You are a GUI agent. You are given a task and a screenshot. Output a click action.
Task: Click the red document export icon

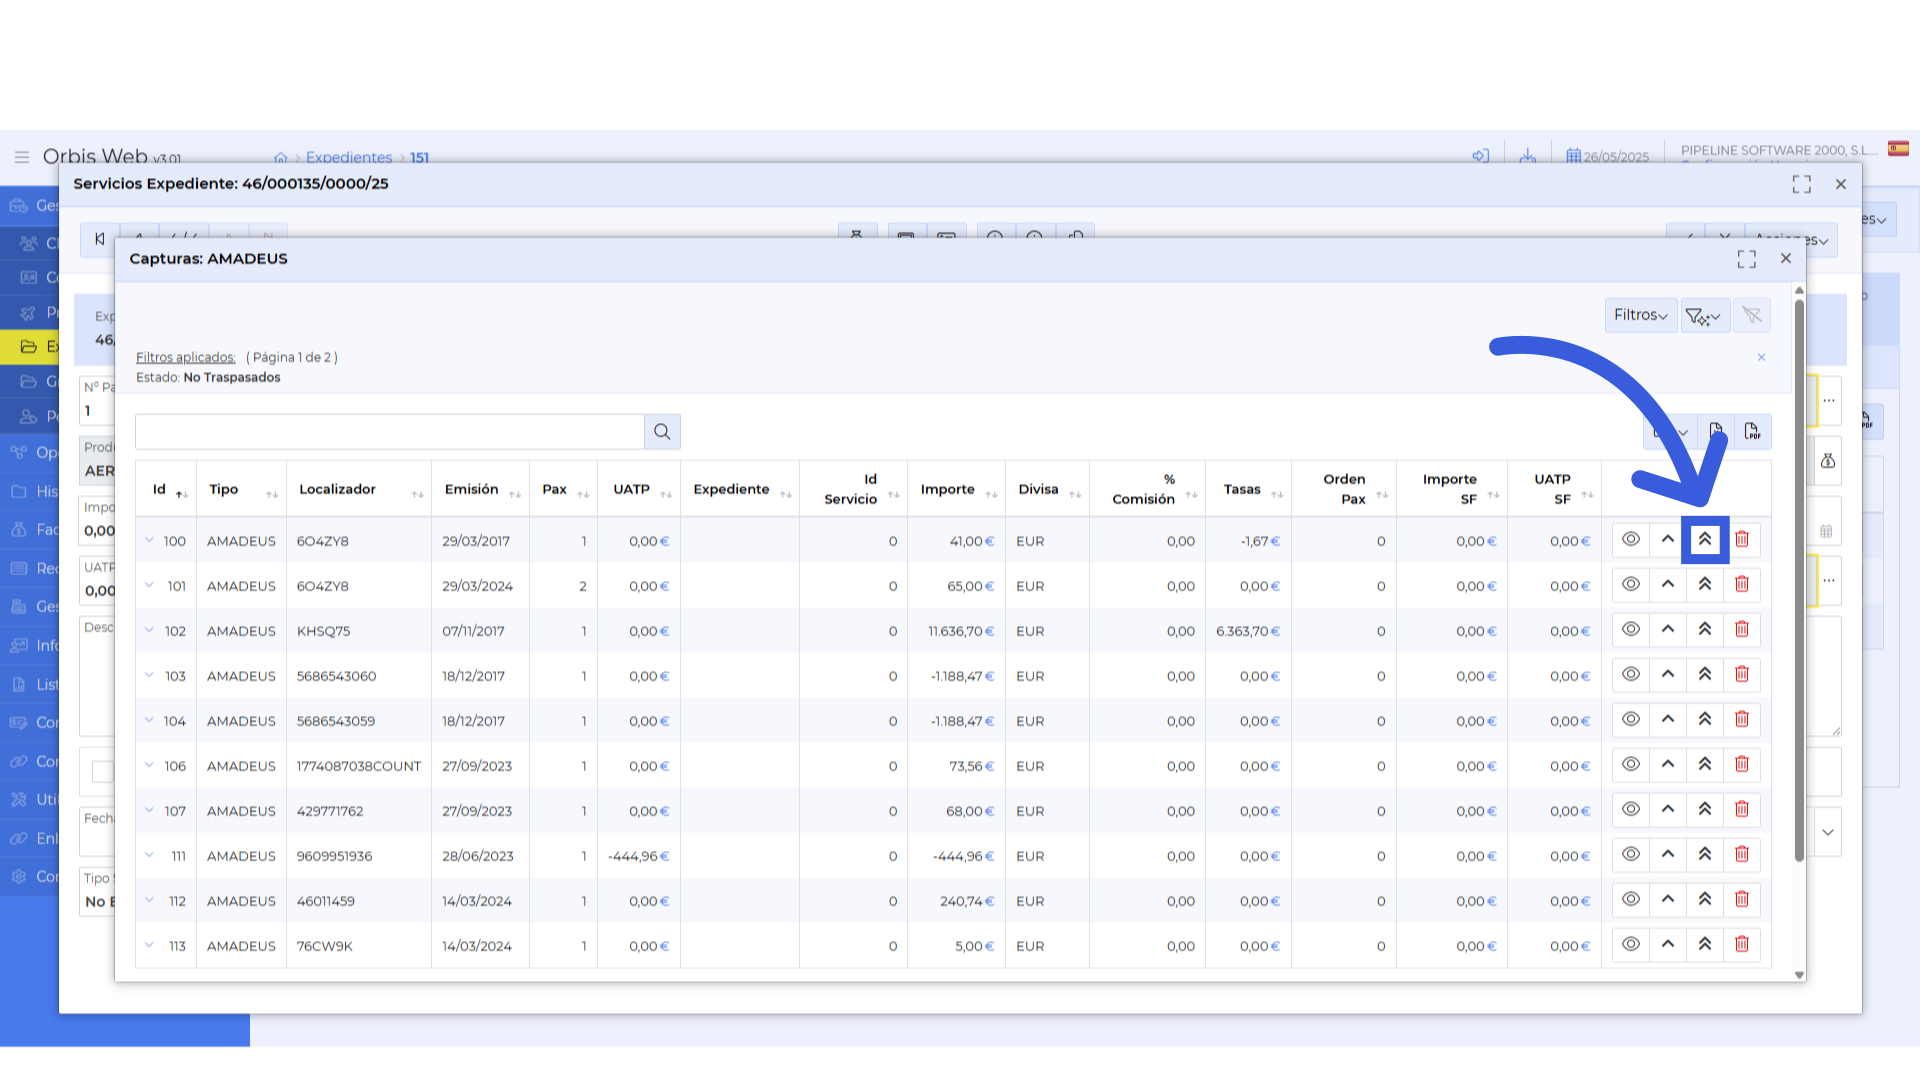coord(1716,432)
